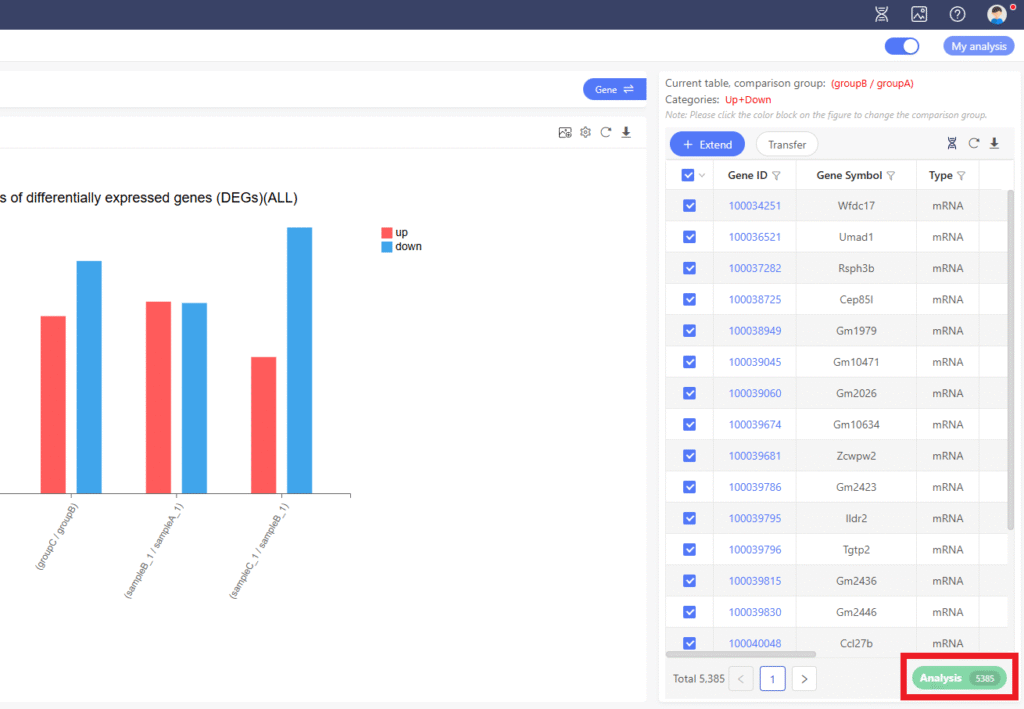Expand the select-all checkbox dropdown arrow
The image size is (1024, 709).
[x=702, y=176]
